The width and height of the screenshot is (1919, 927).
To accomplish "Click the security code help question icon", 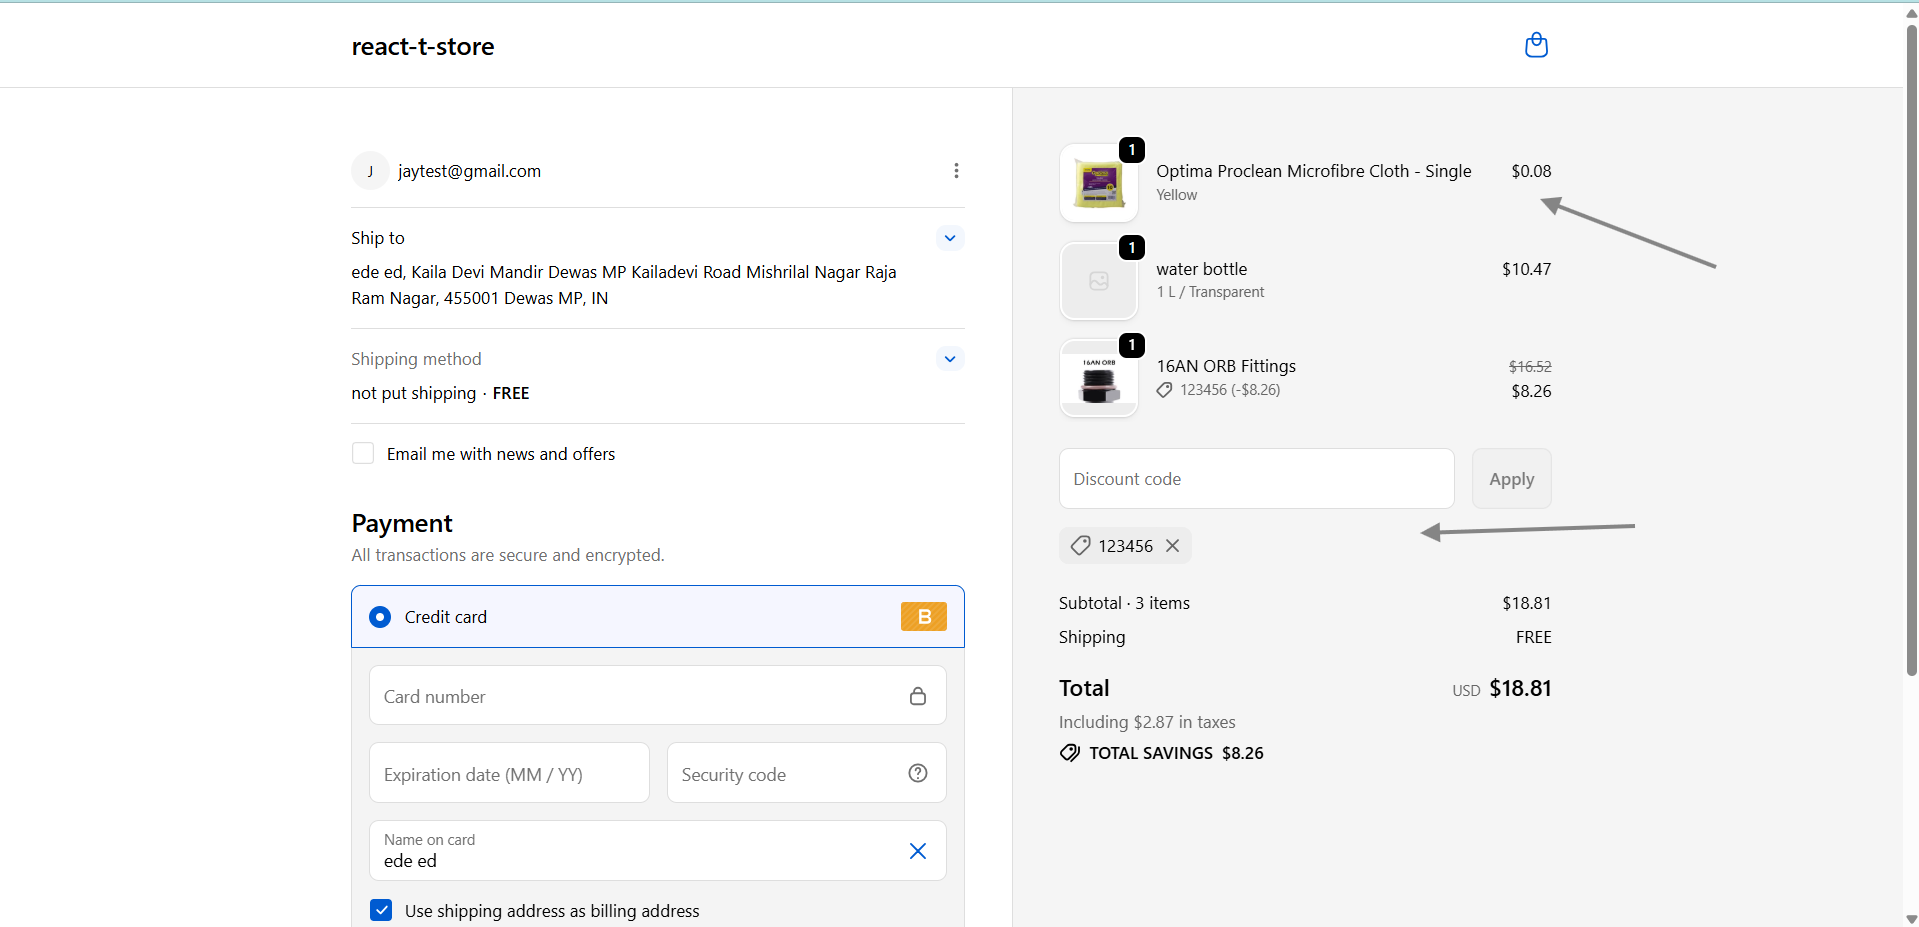I will pos(917,773).
